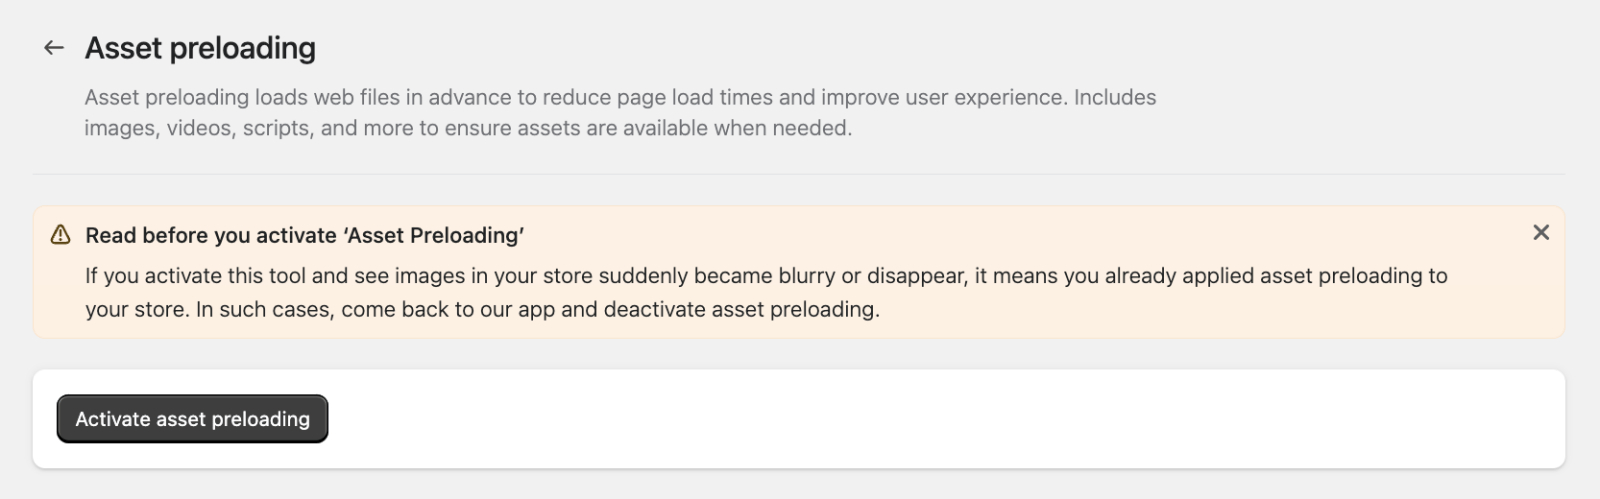Click the horizontal divider below the description
The image size is (1600, 499).
[798, 174]
